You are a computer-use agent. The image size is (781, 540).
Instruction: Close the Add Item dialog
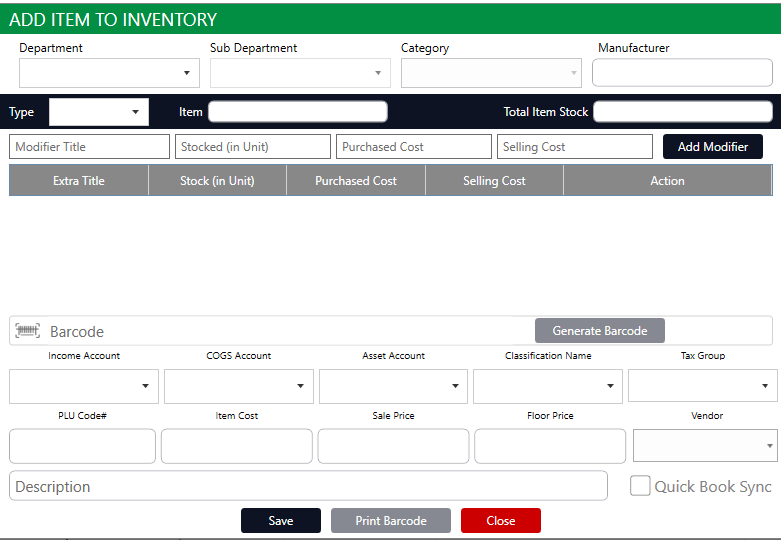tap(501, 521)
